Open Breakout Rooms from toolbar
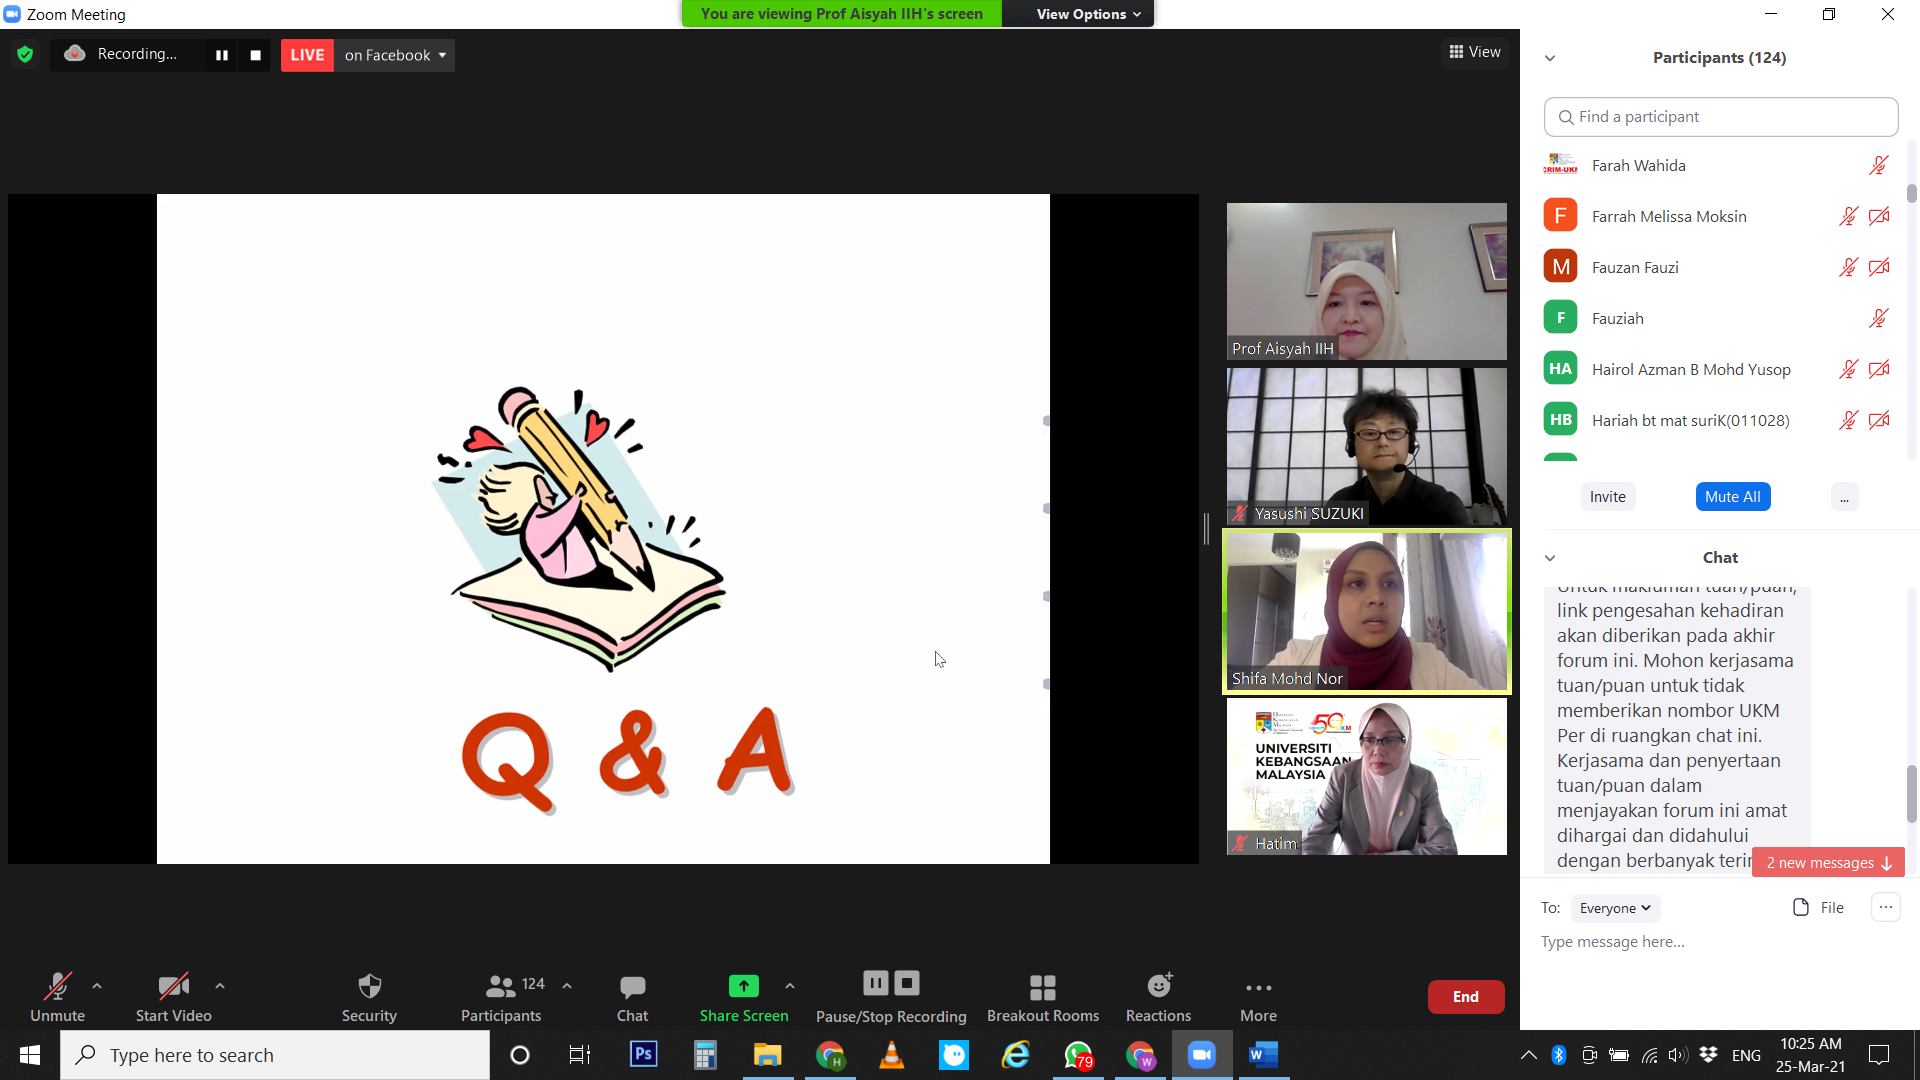The width and height of the screenshot is (1920, 1080). (1042, 987)
